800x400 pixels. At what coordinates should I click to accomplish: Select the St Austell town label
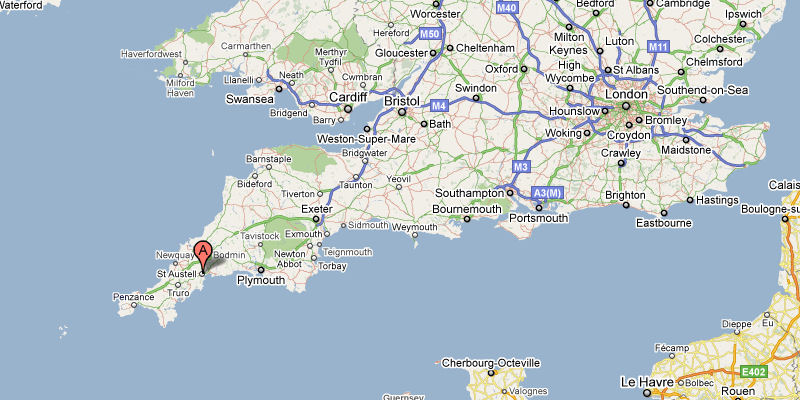pyautogui.click(x=177, y=274)
